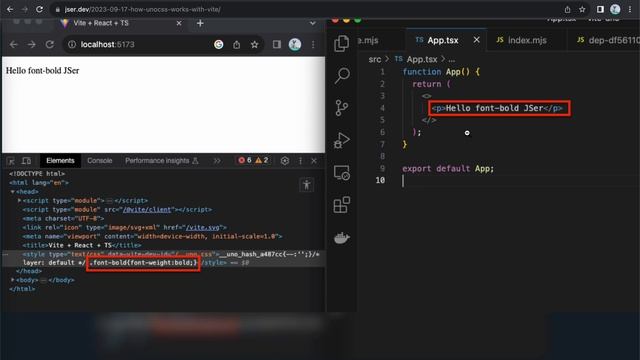This screenshot has height=360, width=640.
Task: Bookmark localhost page with star icon
Action: tap(255, 44)
